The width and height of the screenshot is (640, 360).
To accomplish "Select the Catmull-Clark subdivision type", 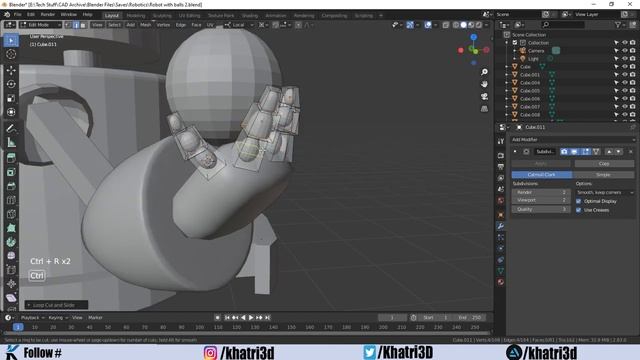I will [542, 175].
